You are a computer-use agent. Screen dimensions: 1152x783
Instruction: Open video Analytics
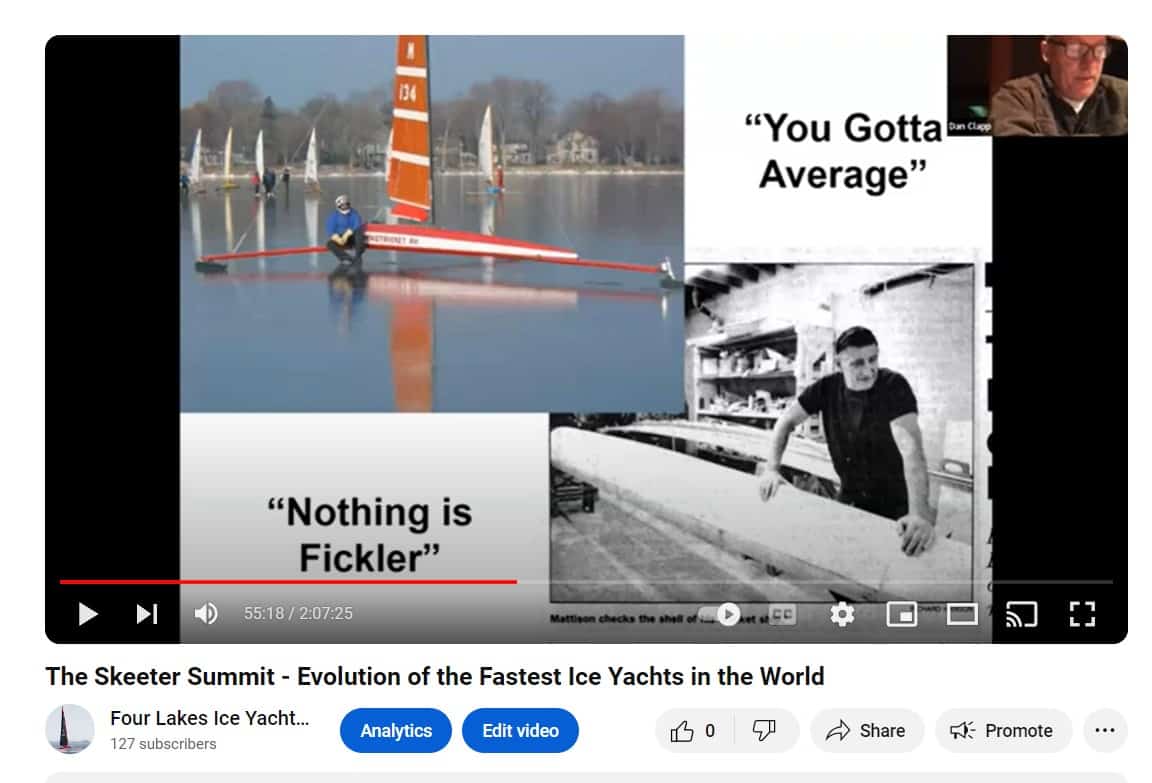coord(395,731)
